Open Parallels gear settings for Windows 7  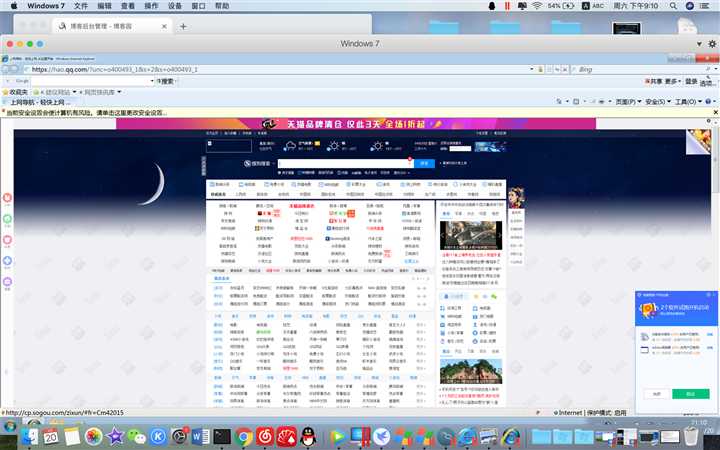coord(712,44)
